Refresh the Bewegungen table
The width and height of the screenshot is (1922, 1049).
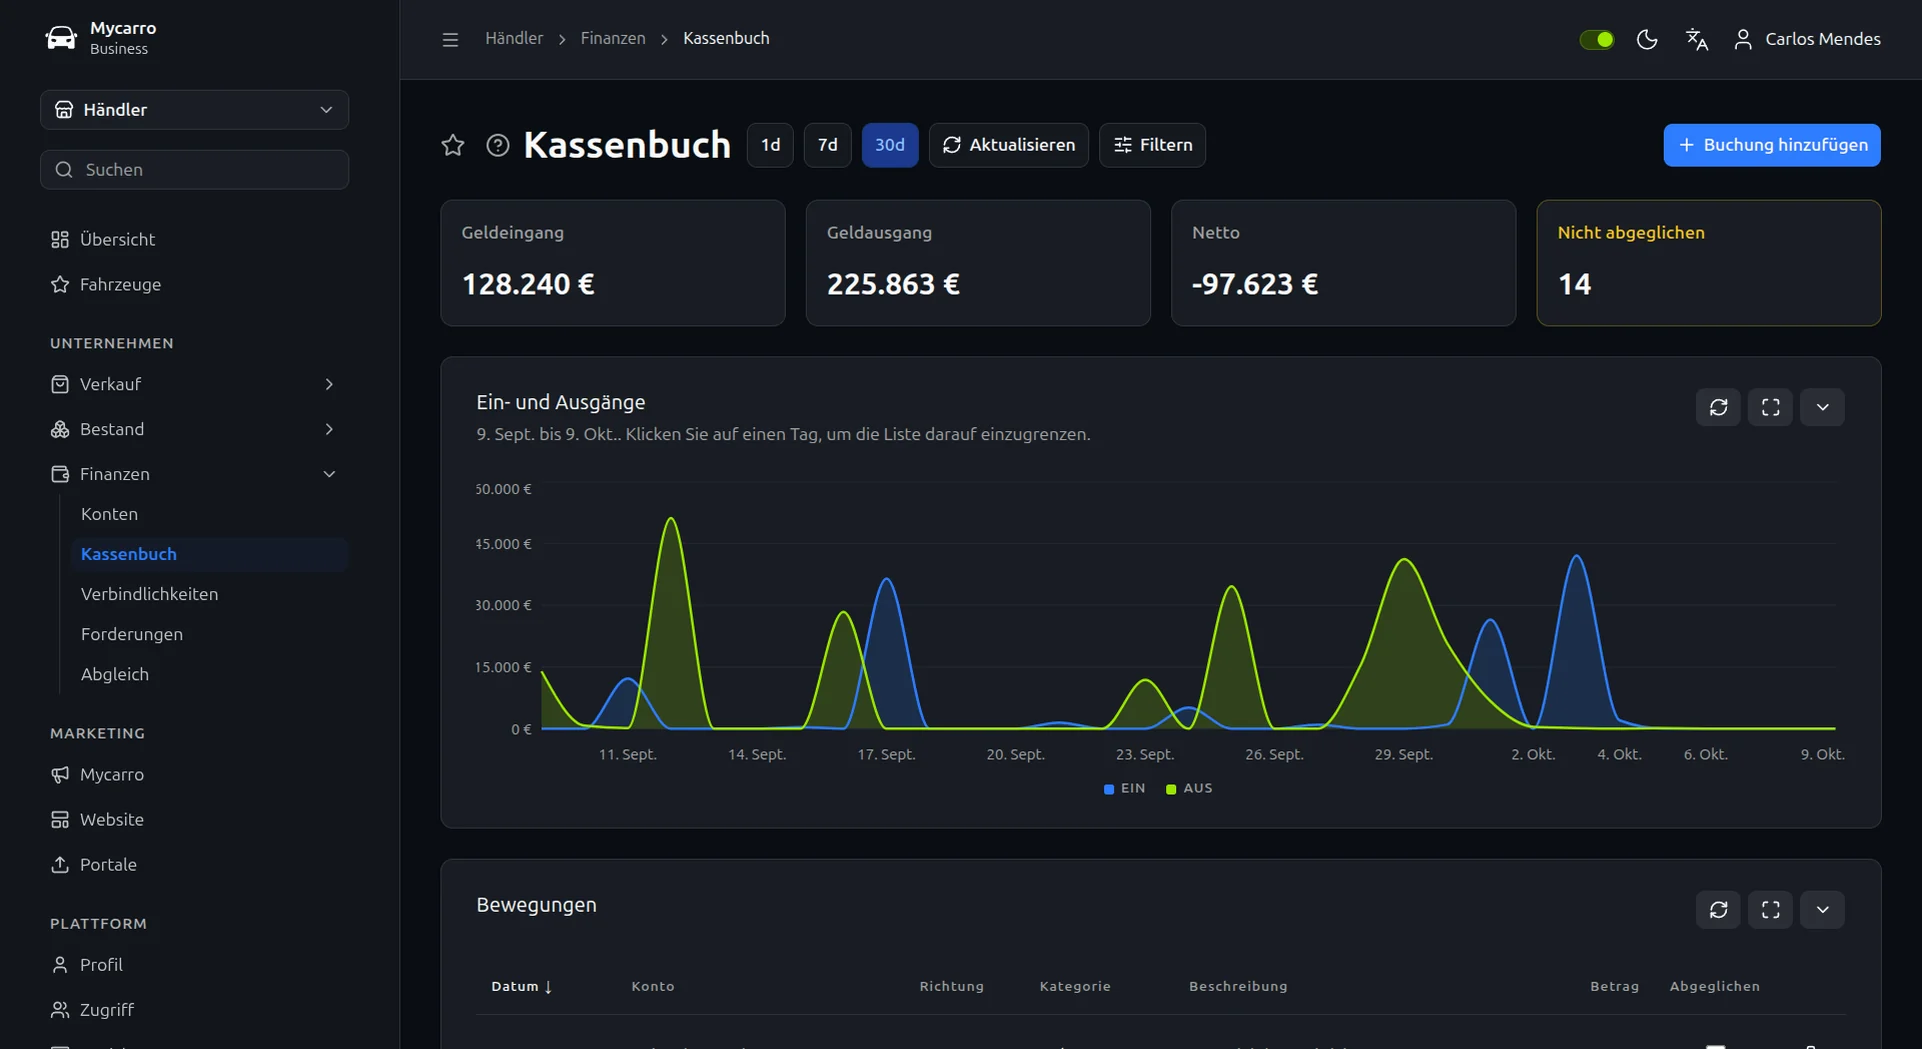pos(1718,910)
